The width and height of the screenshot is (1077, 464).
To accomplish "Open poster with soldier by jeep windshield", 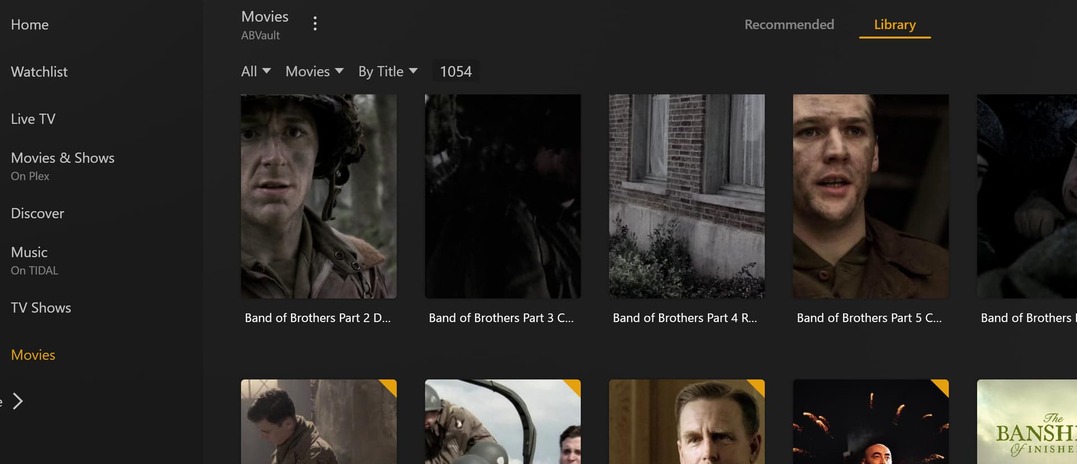I will tap(503, 421).
